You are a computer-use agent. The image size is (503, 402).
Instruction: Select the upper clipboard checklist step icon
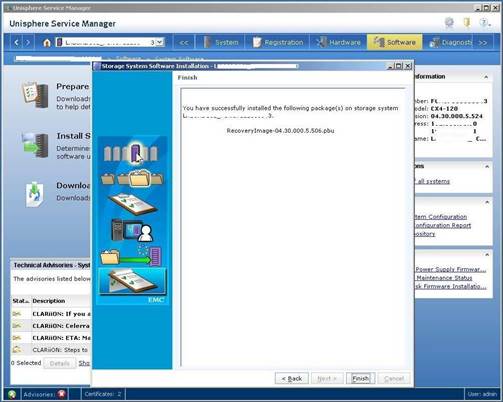pyautogui.click(x=132, y=204)
